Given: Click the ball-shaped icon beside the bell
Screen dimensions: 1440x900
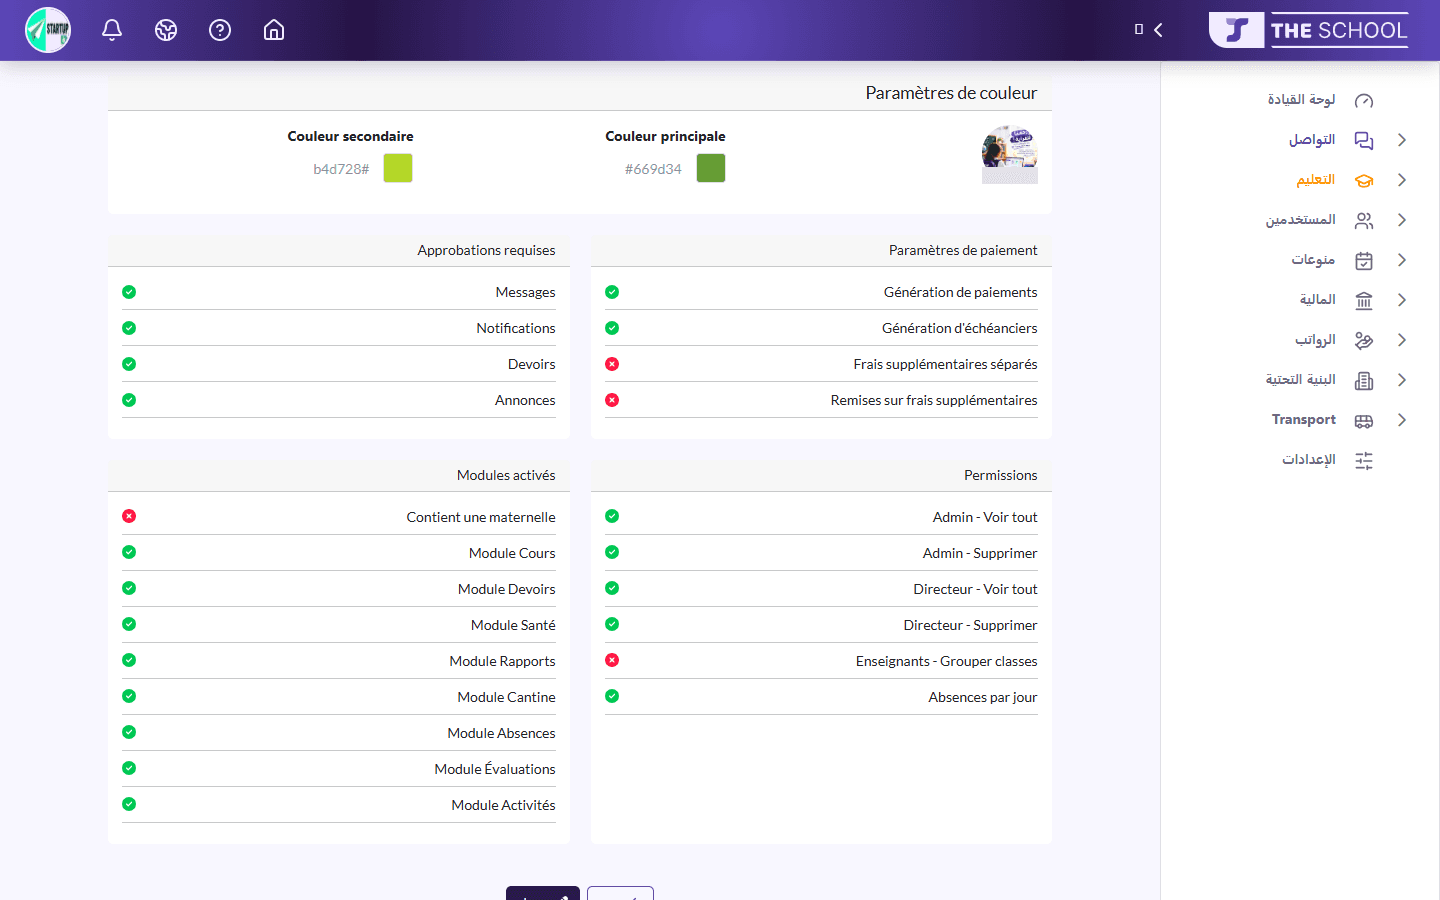Looking at the screenshot, I should 166,30.
